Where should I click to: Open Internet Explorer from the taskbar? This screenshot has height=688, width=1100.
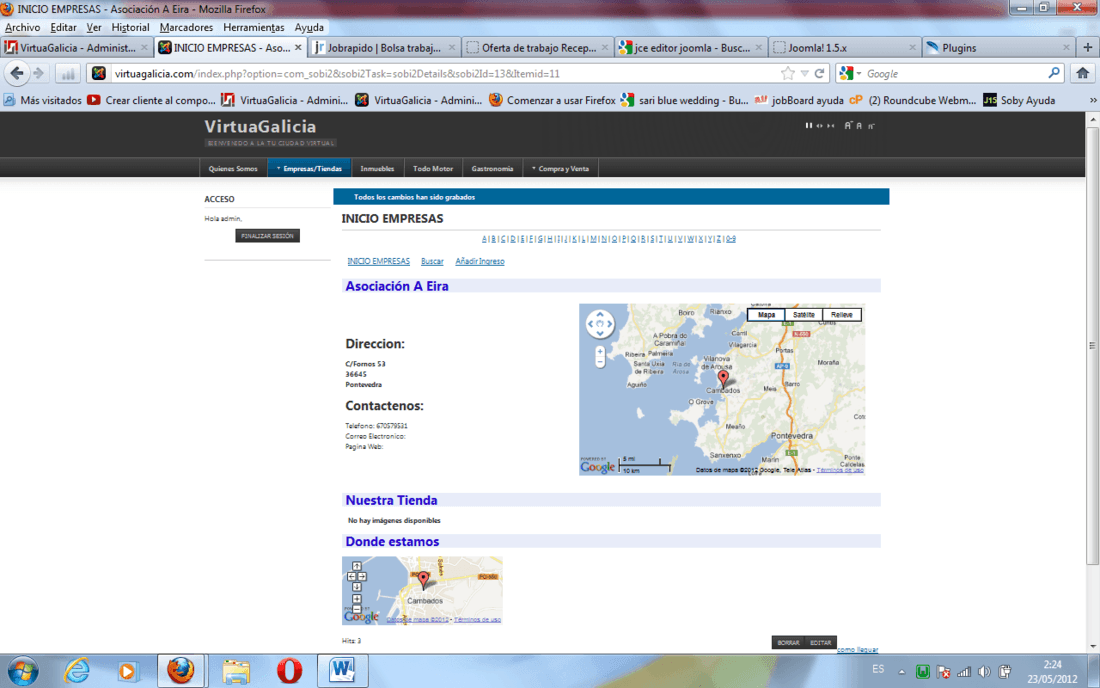click(x=76, y=671)
